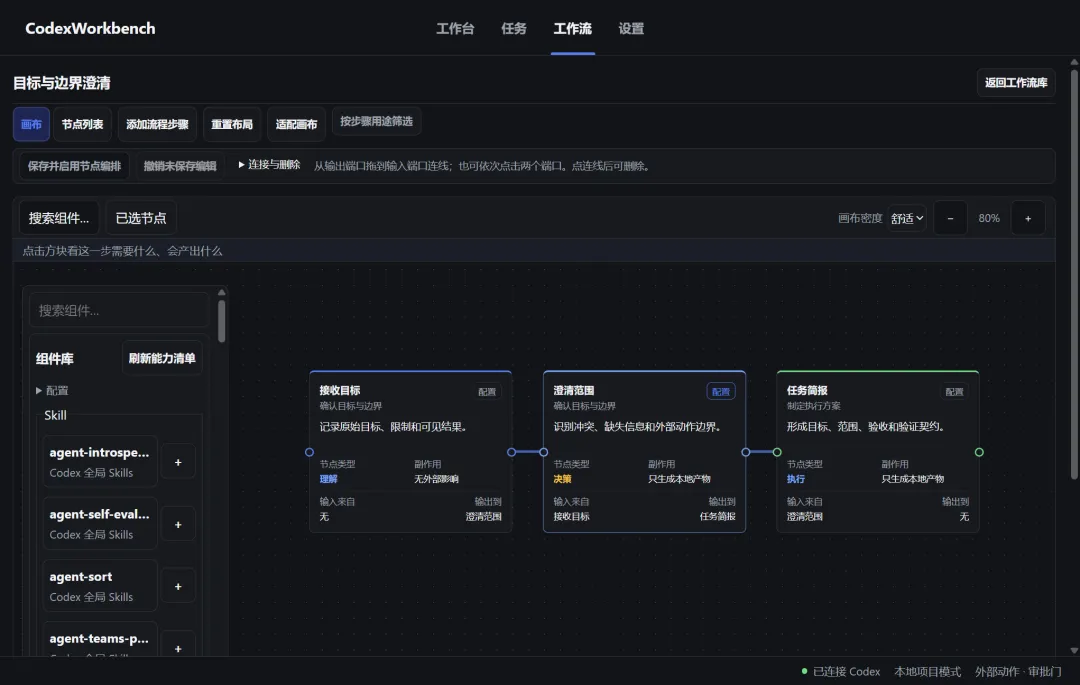Click output port of 澄清范围 node
Viewport: 1080px width, 685px height.
click(x=745, y=452)
